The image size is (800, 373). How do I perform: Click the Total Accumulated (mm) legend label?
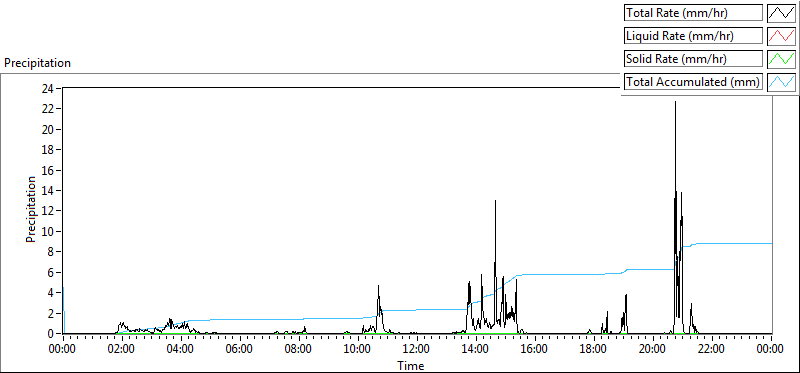tap(693, 82)
